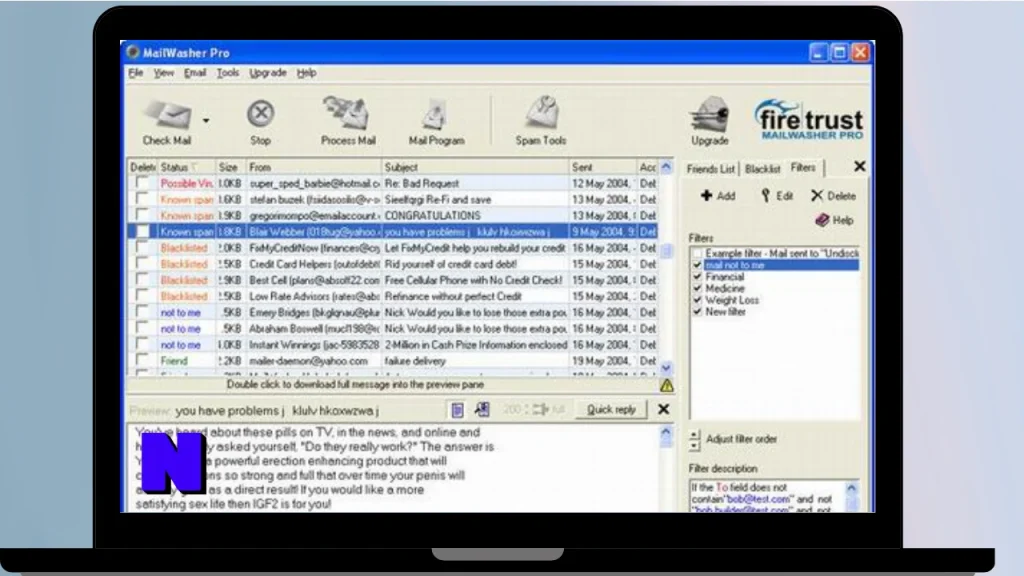Tick delete checkbox for mailer-daemon email
The height and width of the screenshot is (576, 1024).
click(142, 360)
